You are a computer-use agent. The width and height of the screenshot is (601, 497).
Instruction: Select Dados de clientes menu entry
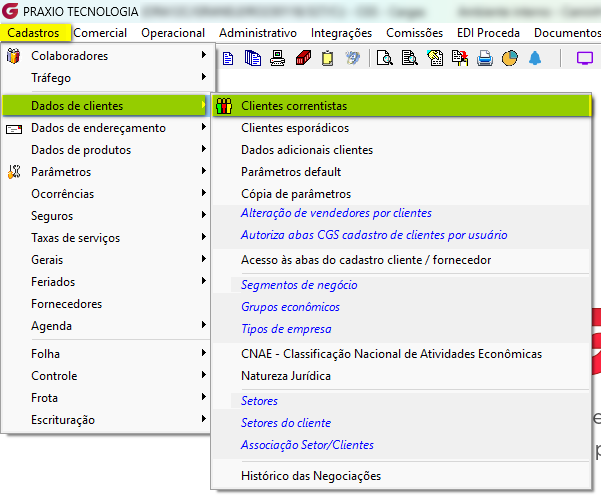coord(105,106)
